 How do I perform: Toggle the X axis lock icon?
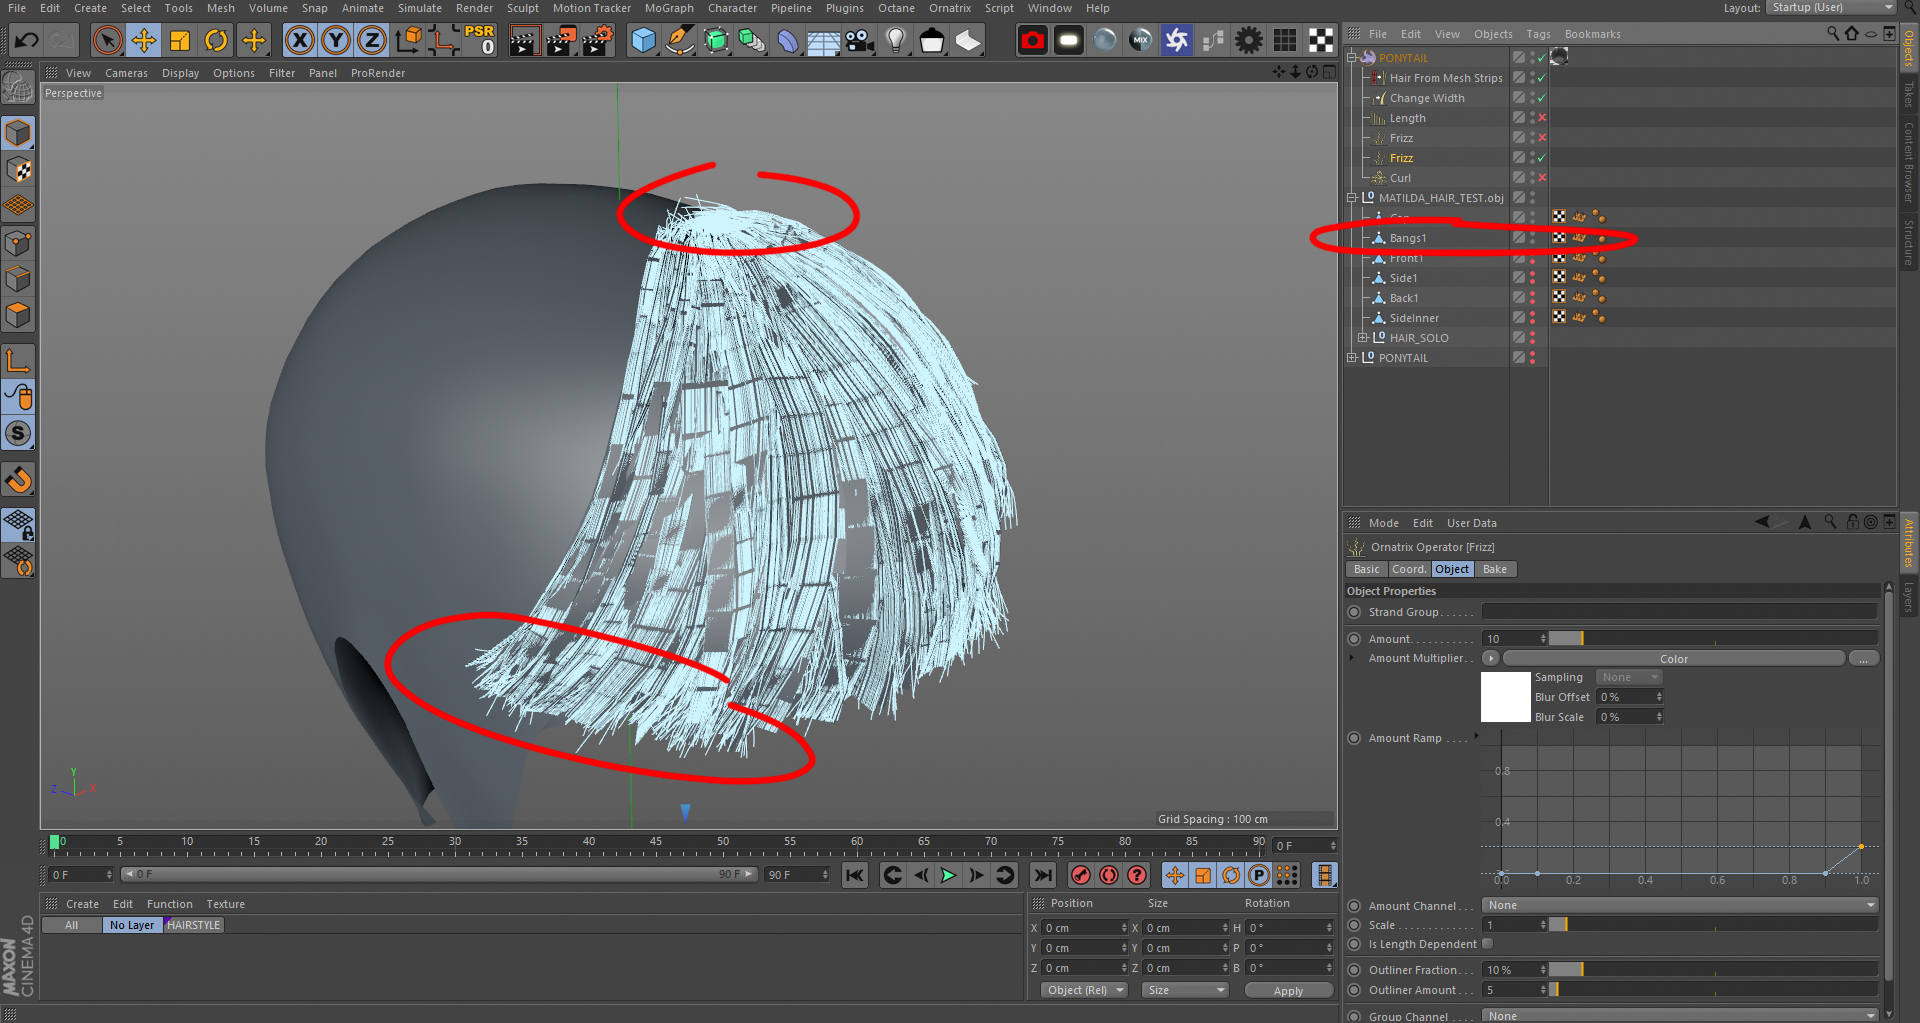(x=299, y=41)
